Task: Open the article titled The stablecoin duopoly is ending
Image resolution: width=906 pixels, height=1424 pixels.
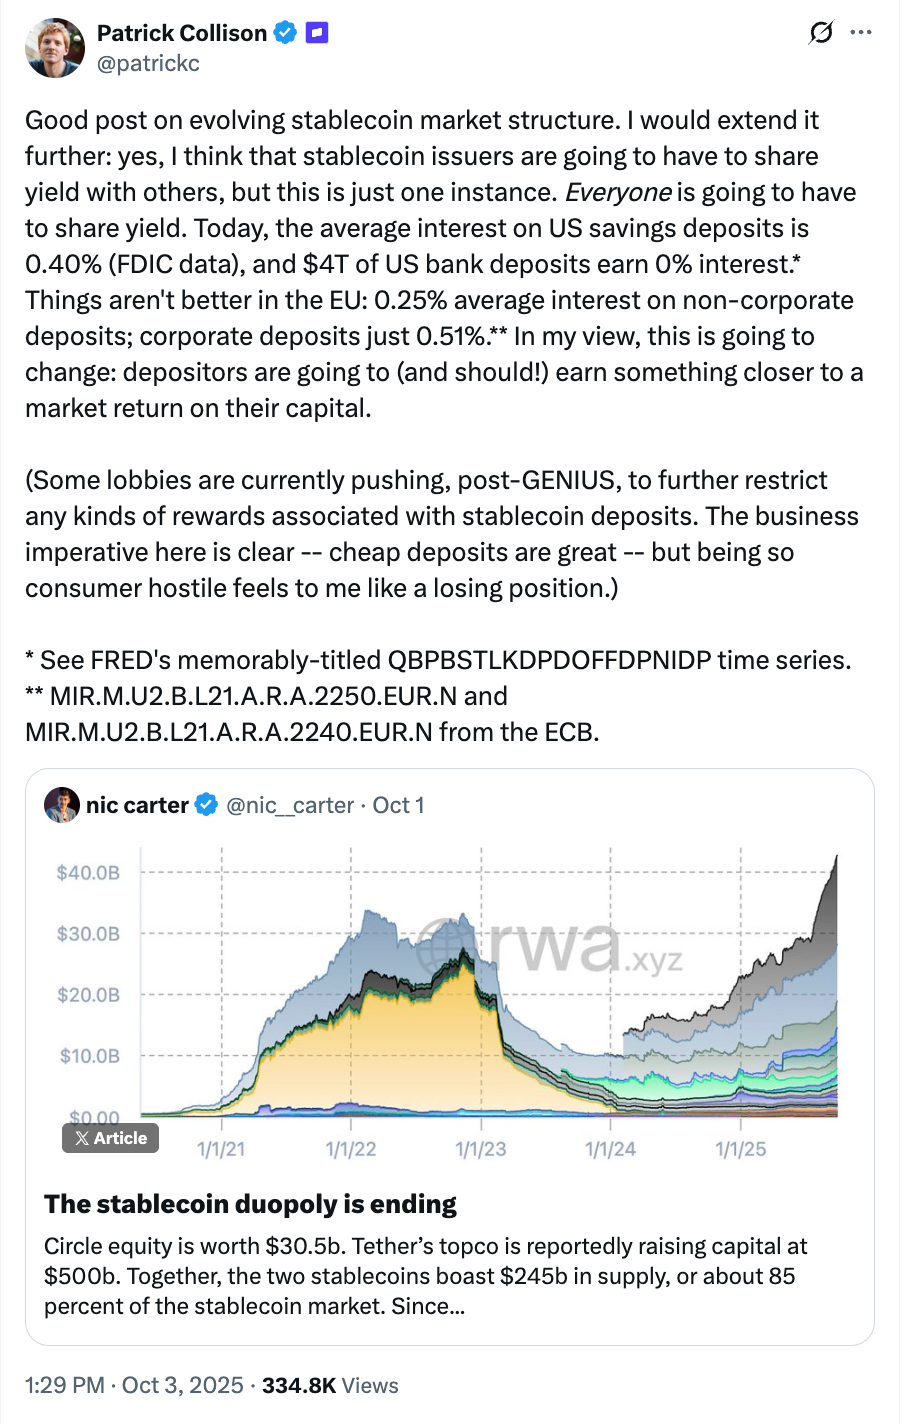Action: [250, 1204]
